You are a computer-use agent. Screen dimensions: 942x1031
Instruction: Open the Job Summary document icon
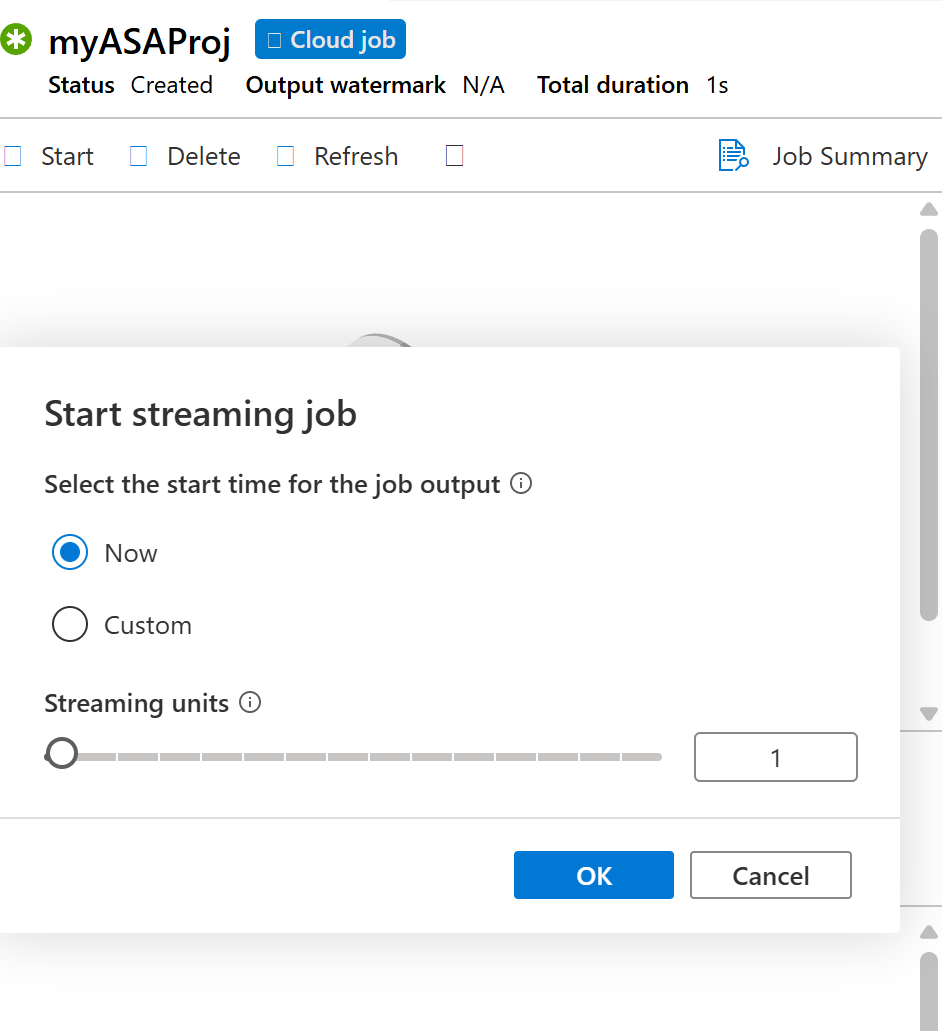(x=733, y=156)
